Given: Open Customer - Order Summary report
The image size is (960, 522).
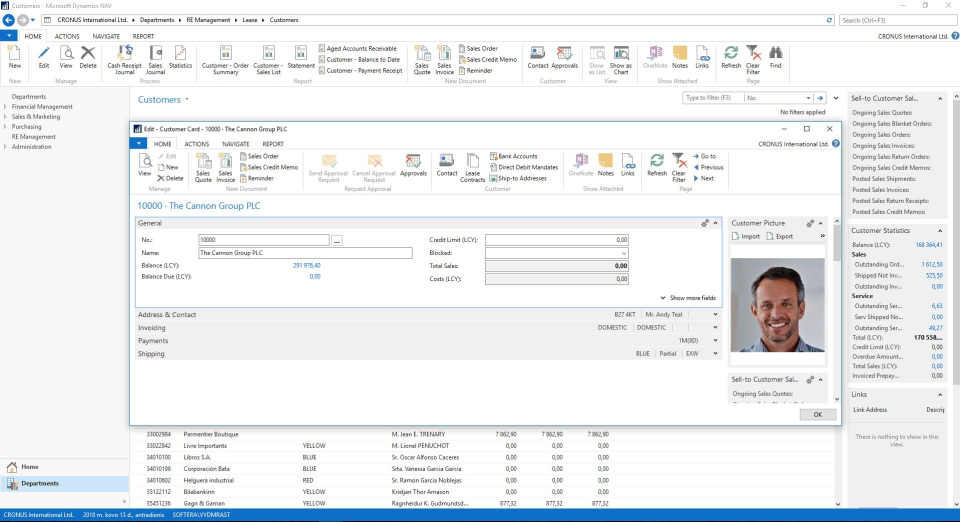Looking at the screenshot, I should [x=225, y=60].
